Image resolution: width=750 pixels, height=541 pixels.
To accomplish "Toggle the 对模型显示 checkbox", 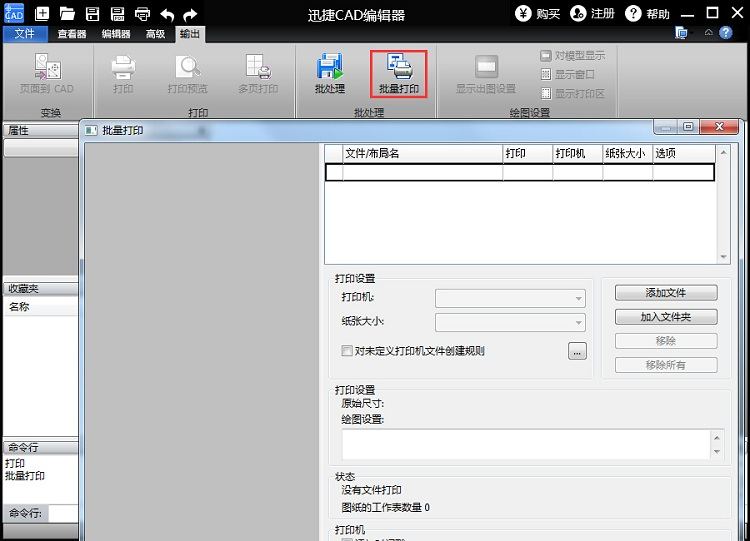I will click(545, 56).
